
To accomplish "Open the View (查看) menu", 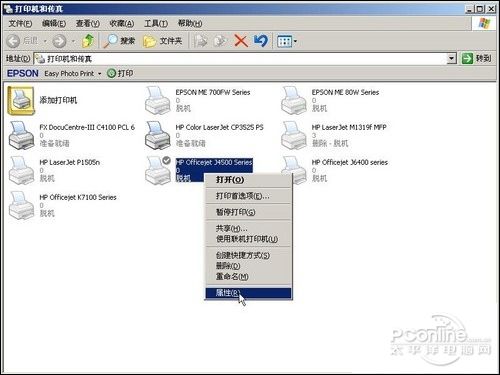I will (x=88, y=24).
